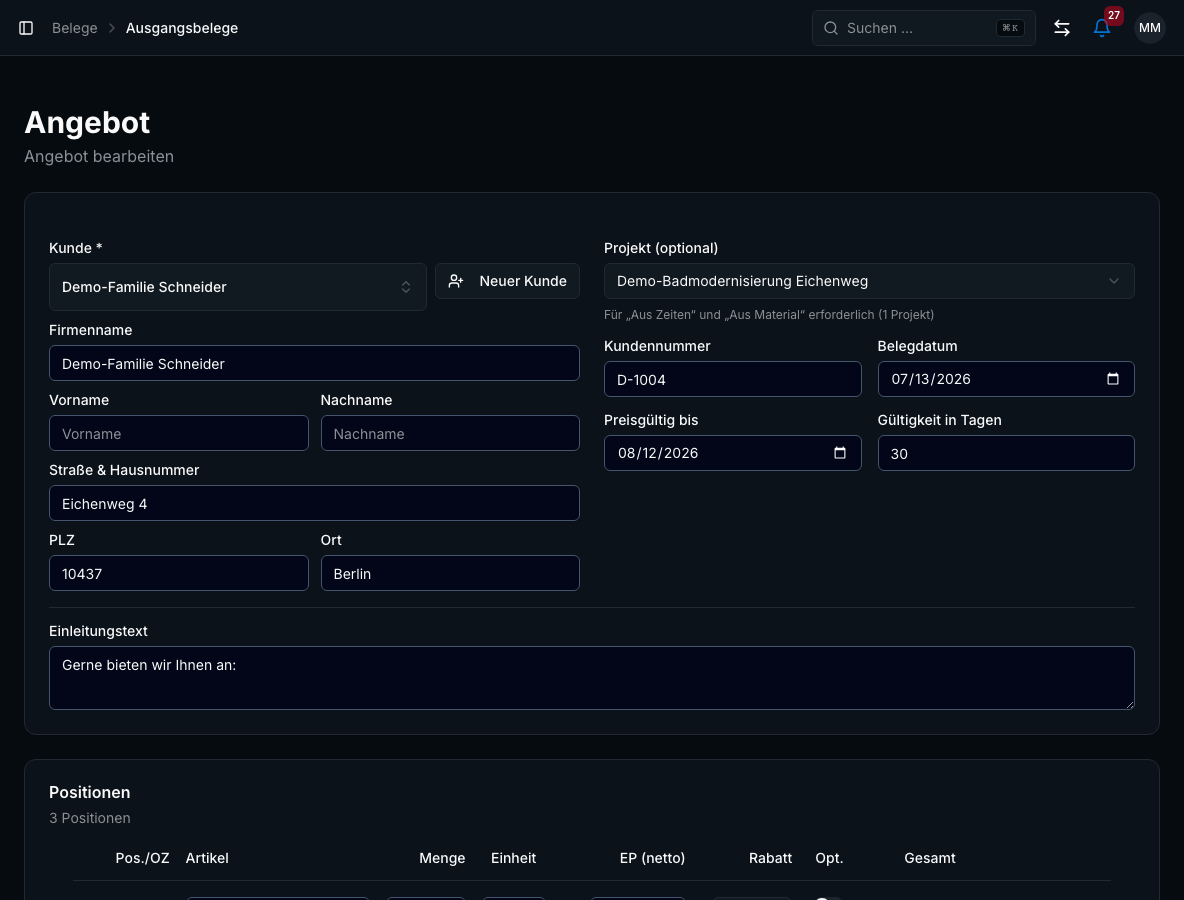1184x900 pixels.
Task: Click the Rabatt column header
Action: click(x=770, y=858)
